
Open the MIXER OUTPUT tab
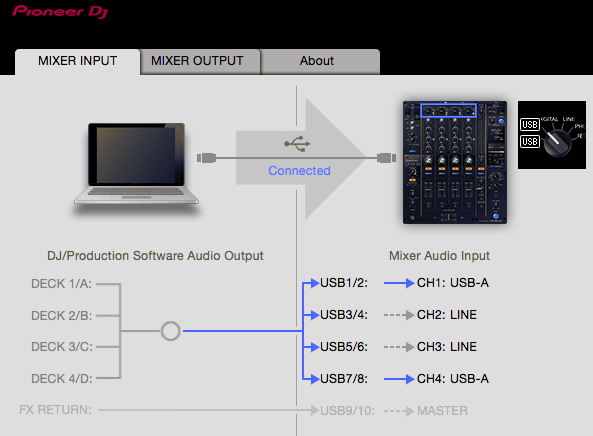pos(197,61)
